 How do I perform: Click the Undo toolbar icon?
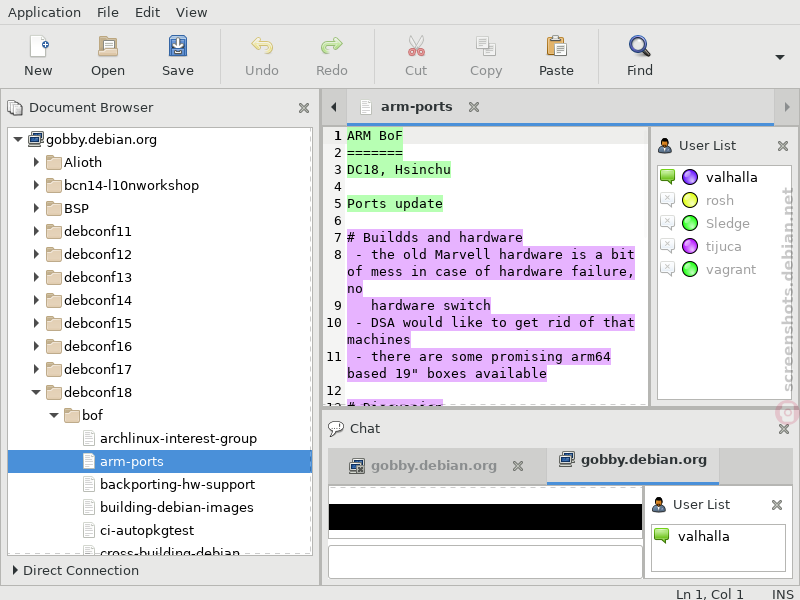click(262, 46)
